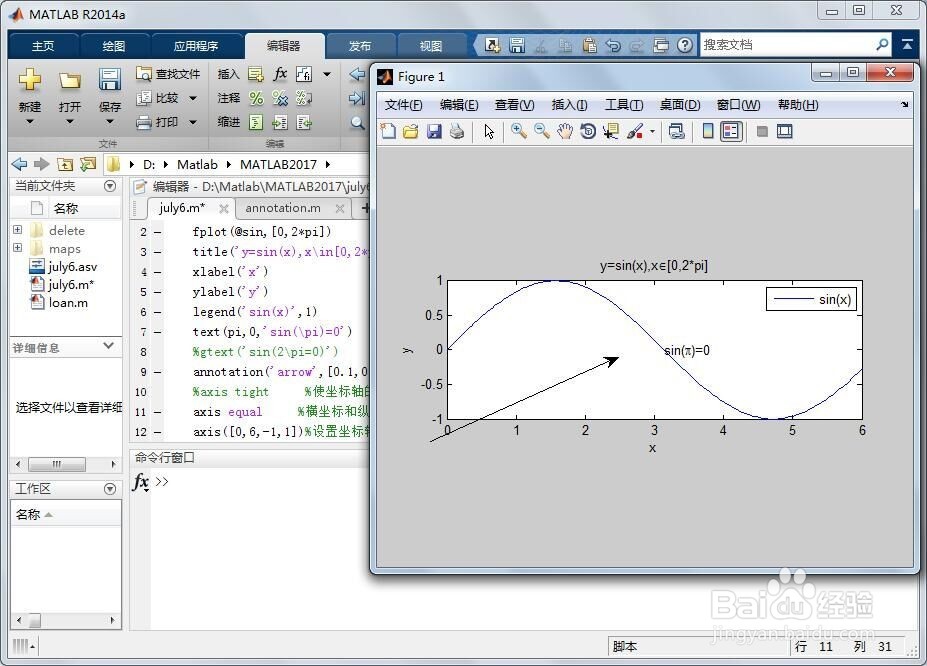Click the help question mark icon
The image size is (927, 666).
[x=685, y=45]
